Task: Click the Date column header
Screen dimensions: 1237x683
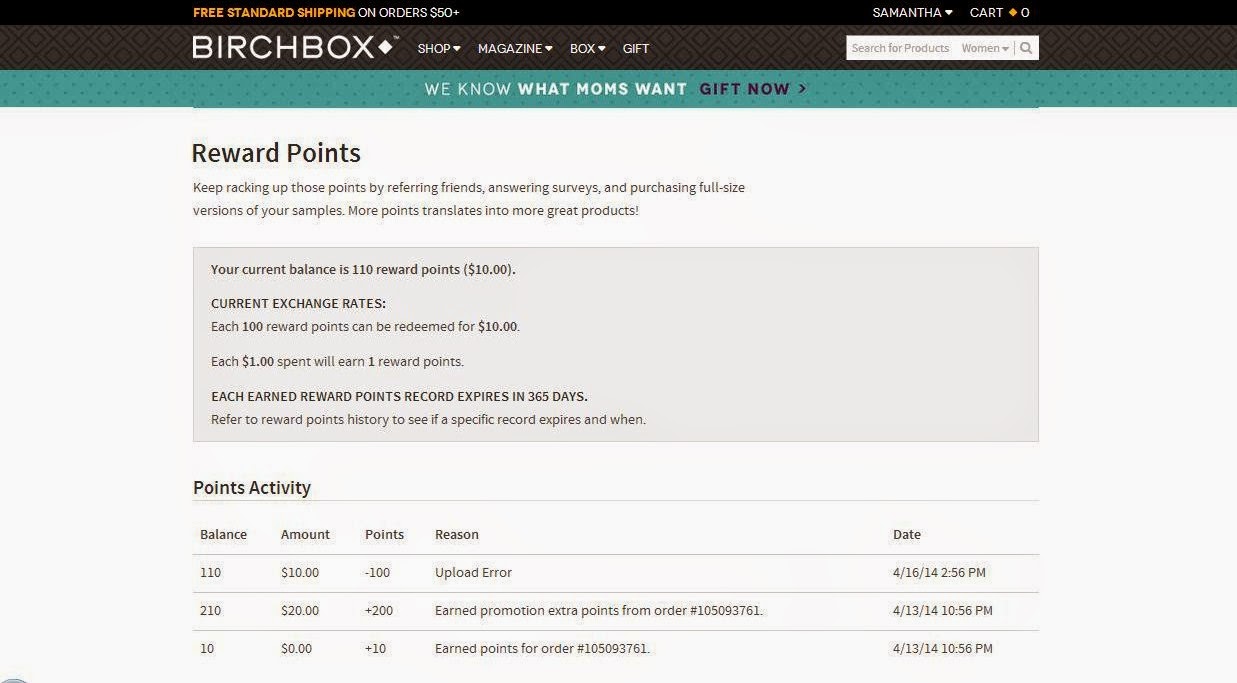Action: click(907, 534)
